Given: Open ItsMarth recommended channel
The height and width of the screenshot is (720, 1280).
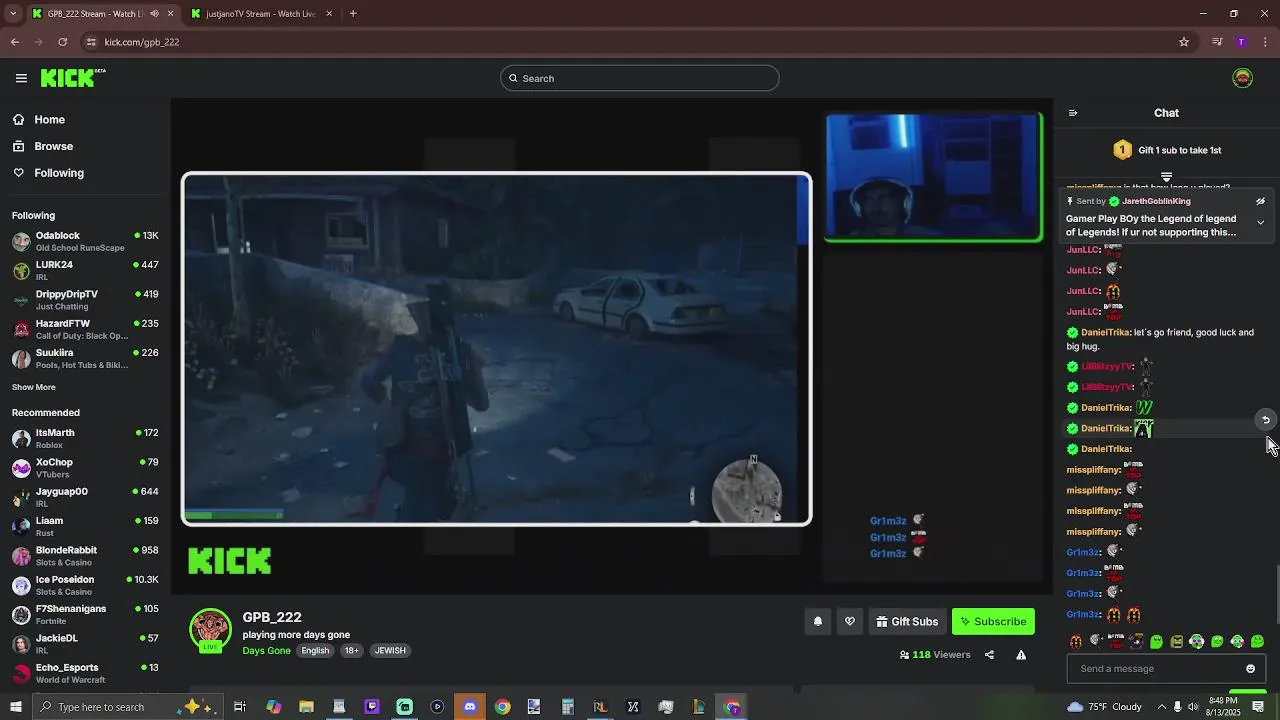Looking at the screenshot, I should pos(85,438).
